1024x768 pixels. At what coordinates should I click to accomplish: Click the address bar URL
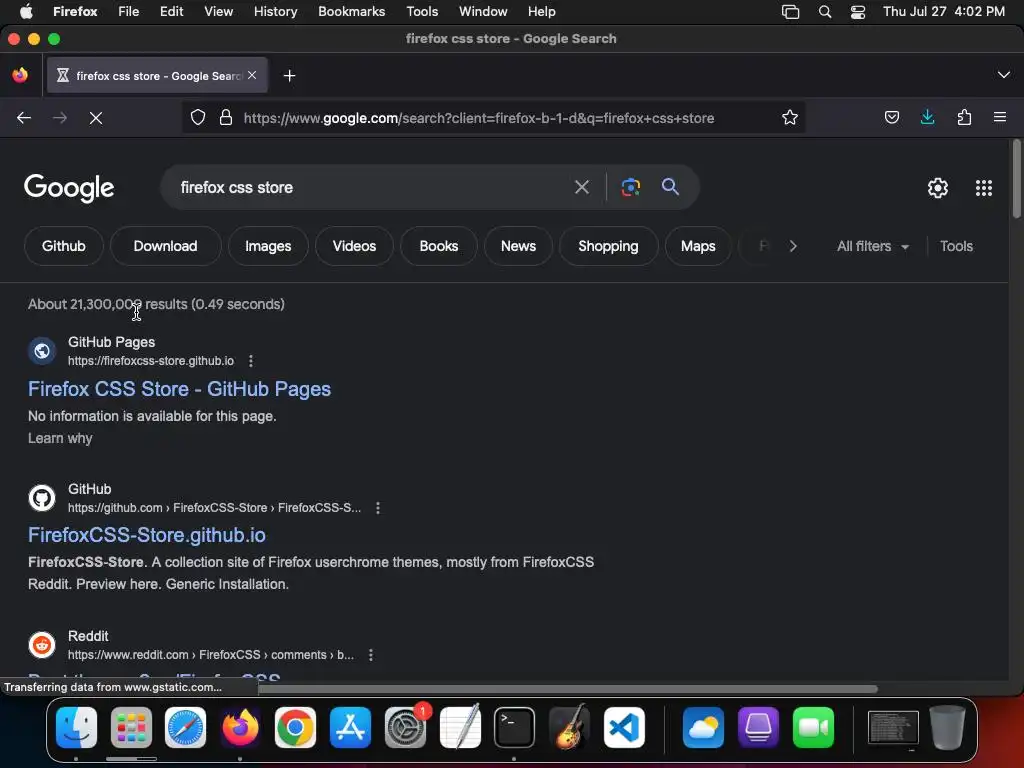tap(479, 118)
